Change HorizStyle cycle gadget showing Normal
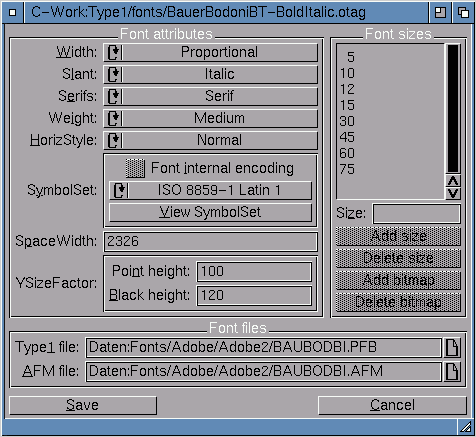 click(x=210, y=140)
